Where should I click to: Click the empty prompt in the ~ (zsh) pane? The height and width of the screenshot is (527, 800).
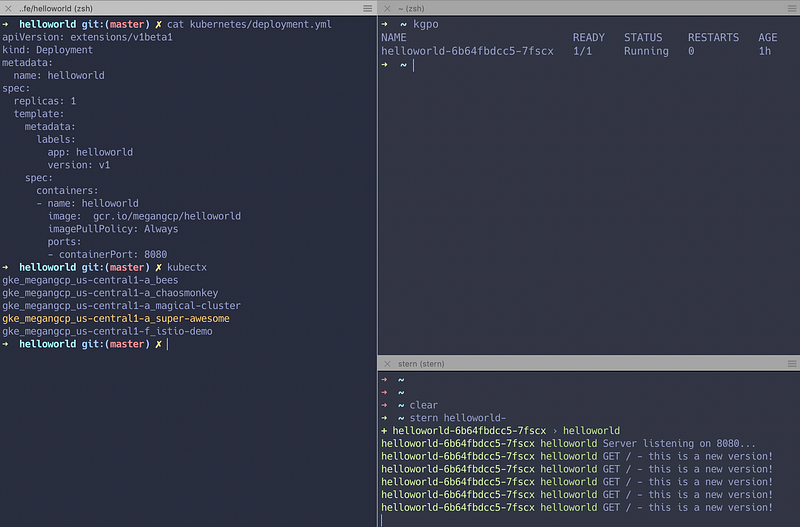pos(398,65)
